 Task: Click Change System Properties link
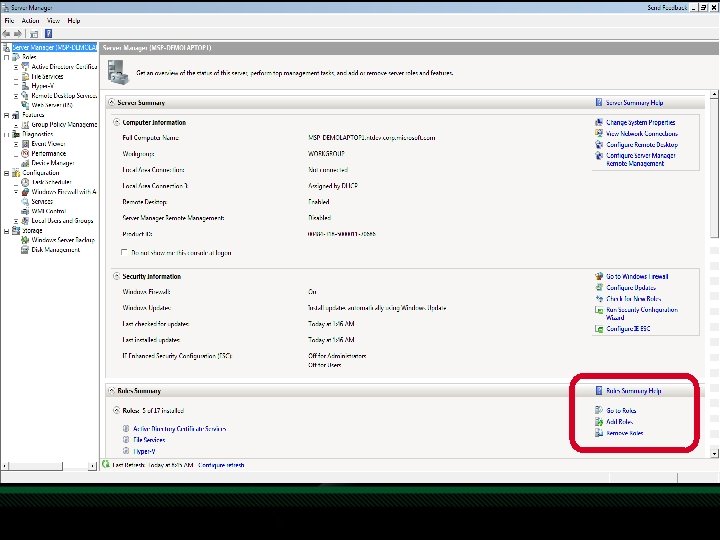pos(641,123)
